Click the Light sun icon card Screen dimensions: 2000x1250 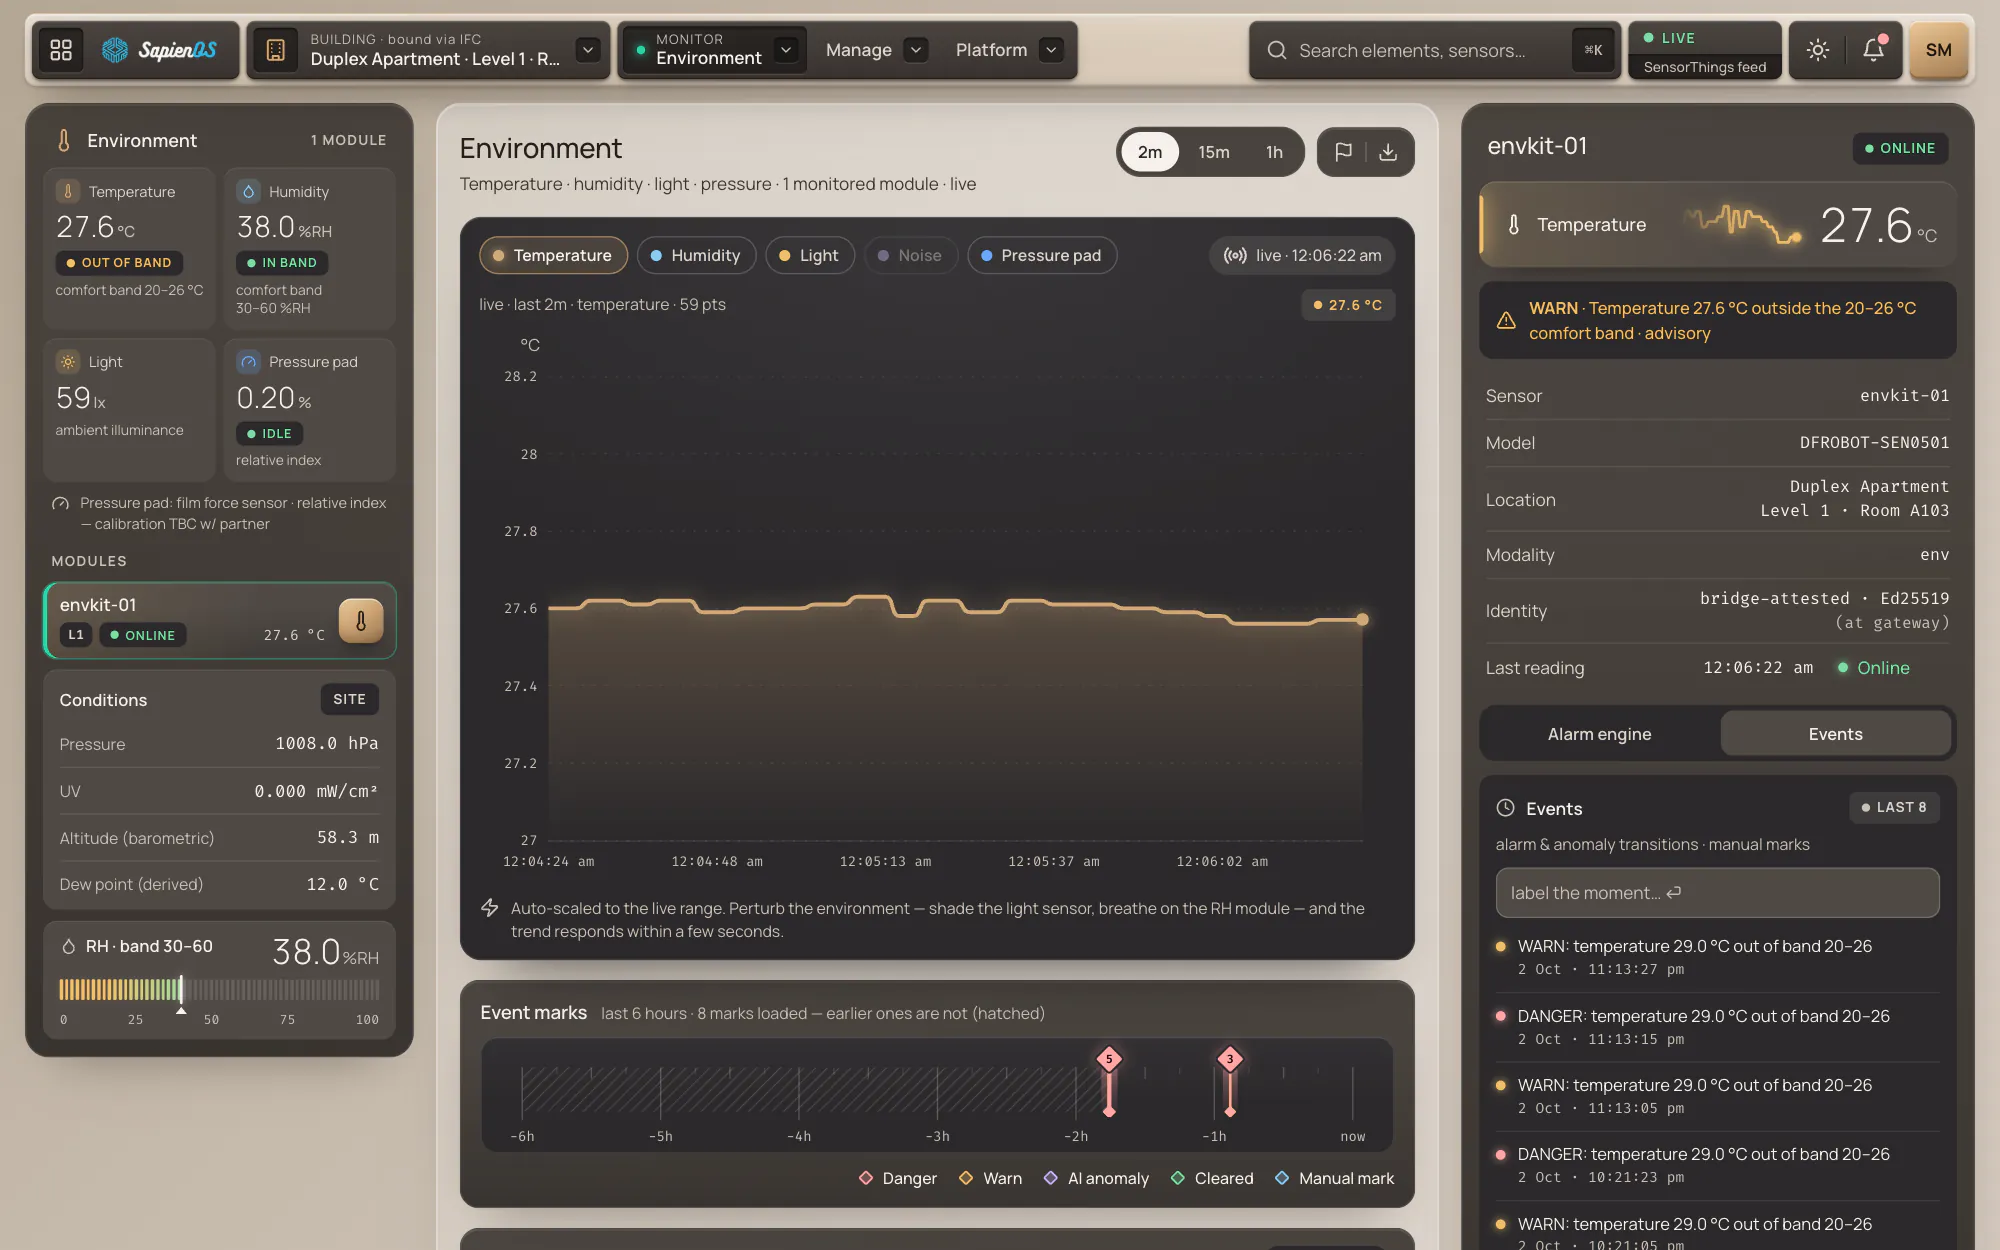tap(68, 362)
